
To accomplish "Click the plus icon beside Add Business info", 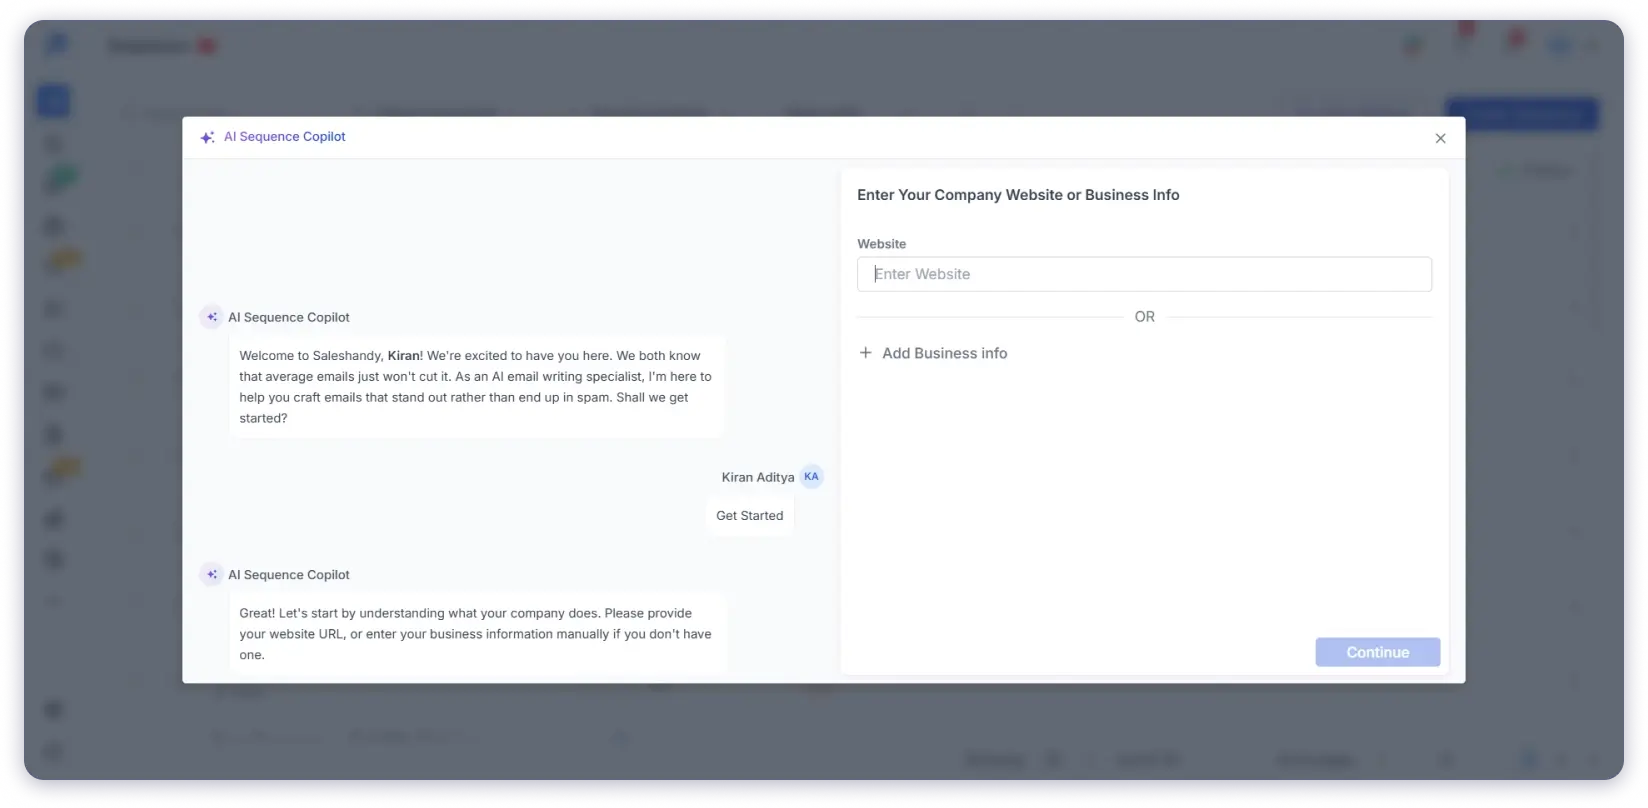I will pos(866,353).
